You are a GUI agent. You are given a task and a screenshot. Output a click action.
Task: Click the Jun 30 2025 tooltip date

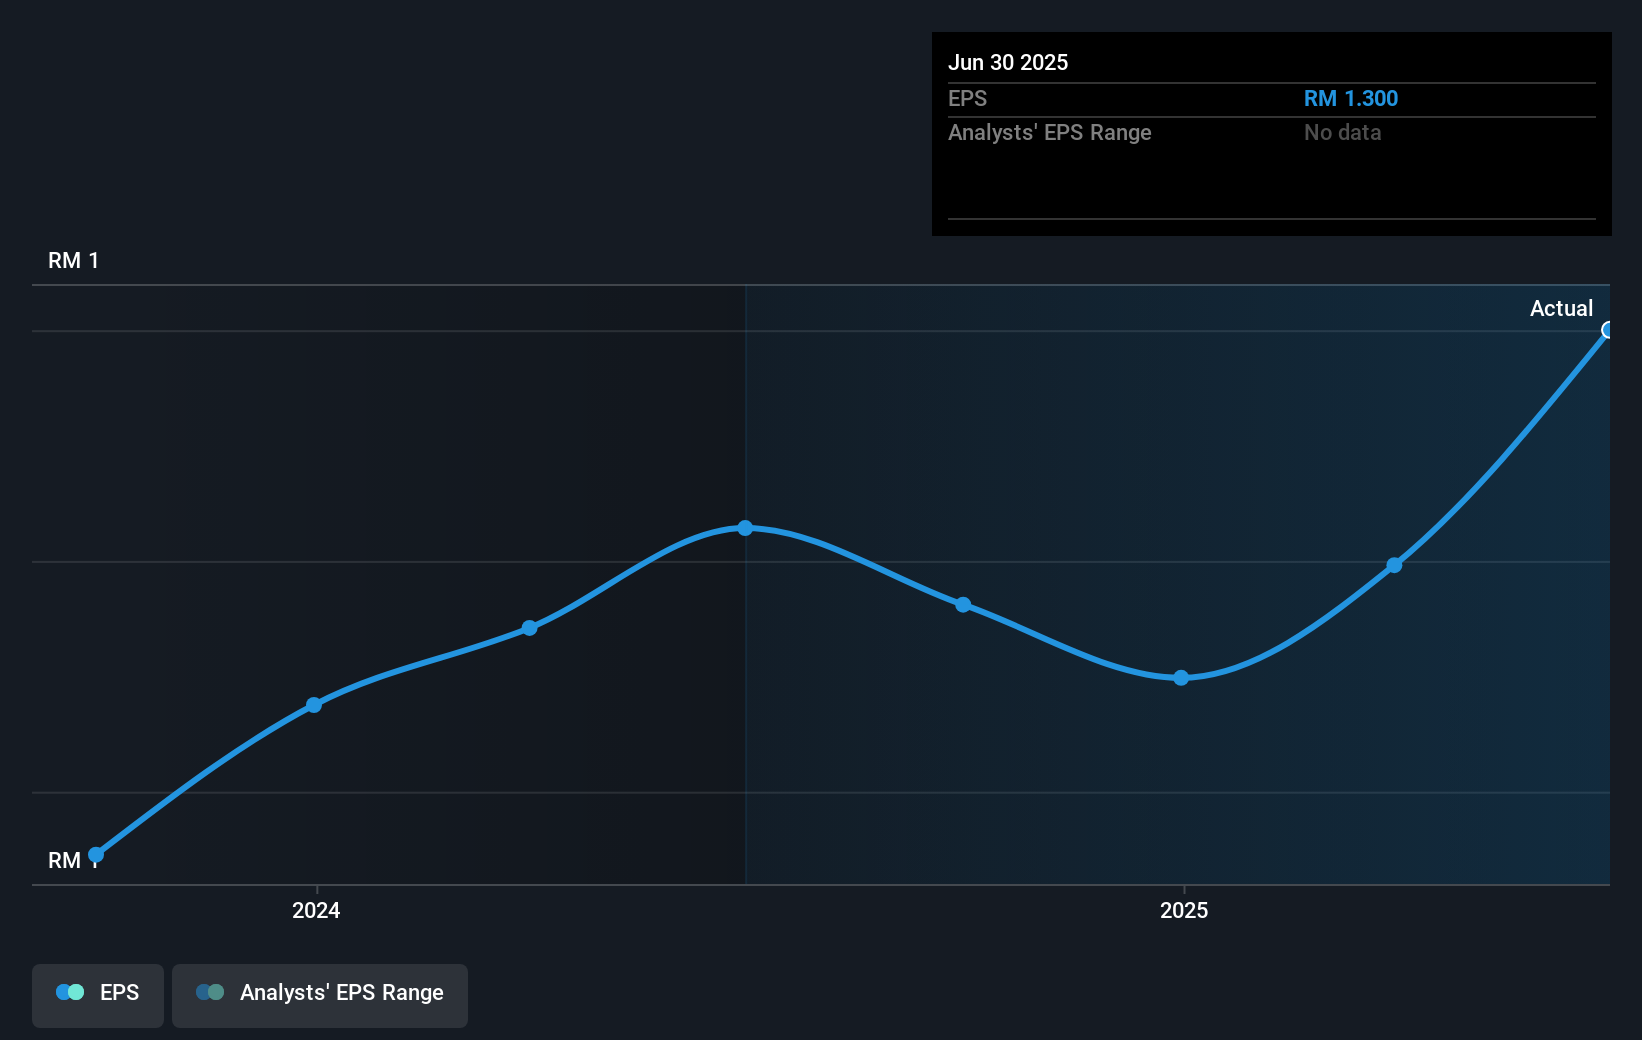1008,62
